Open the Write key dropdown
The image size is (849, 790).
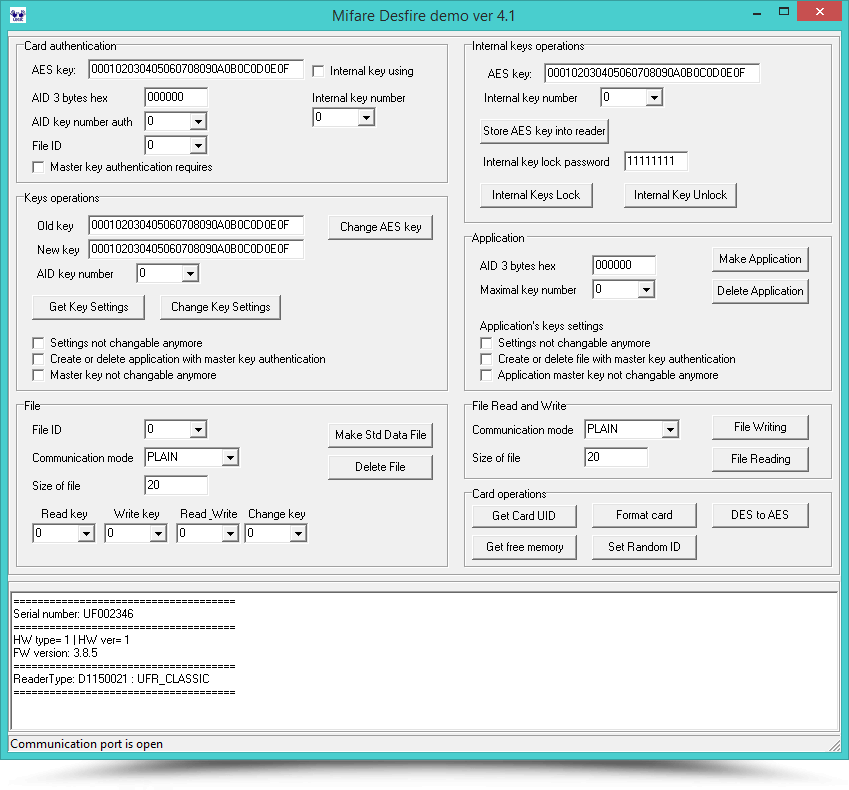(158, 534)
